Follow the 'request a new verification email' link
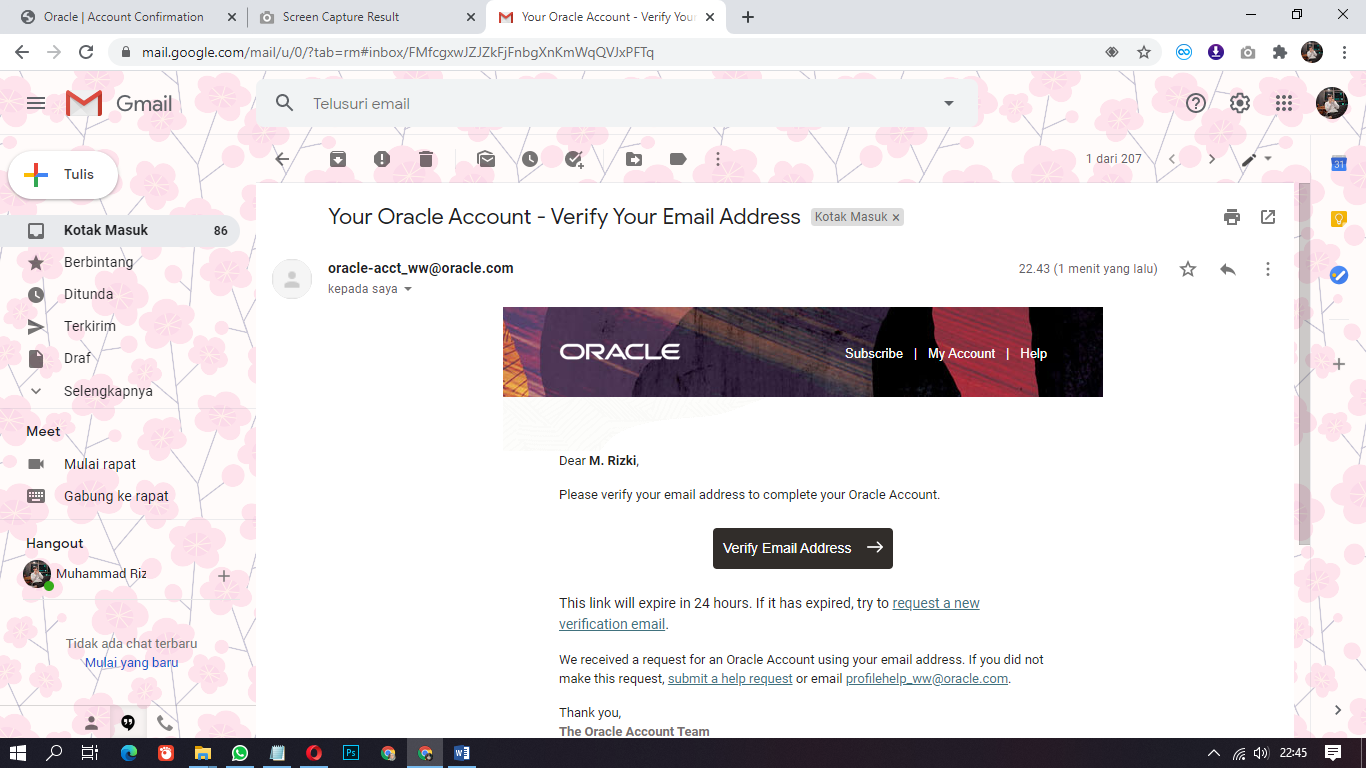Viewport: 1366px width, 768px height. click(769, 614)
